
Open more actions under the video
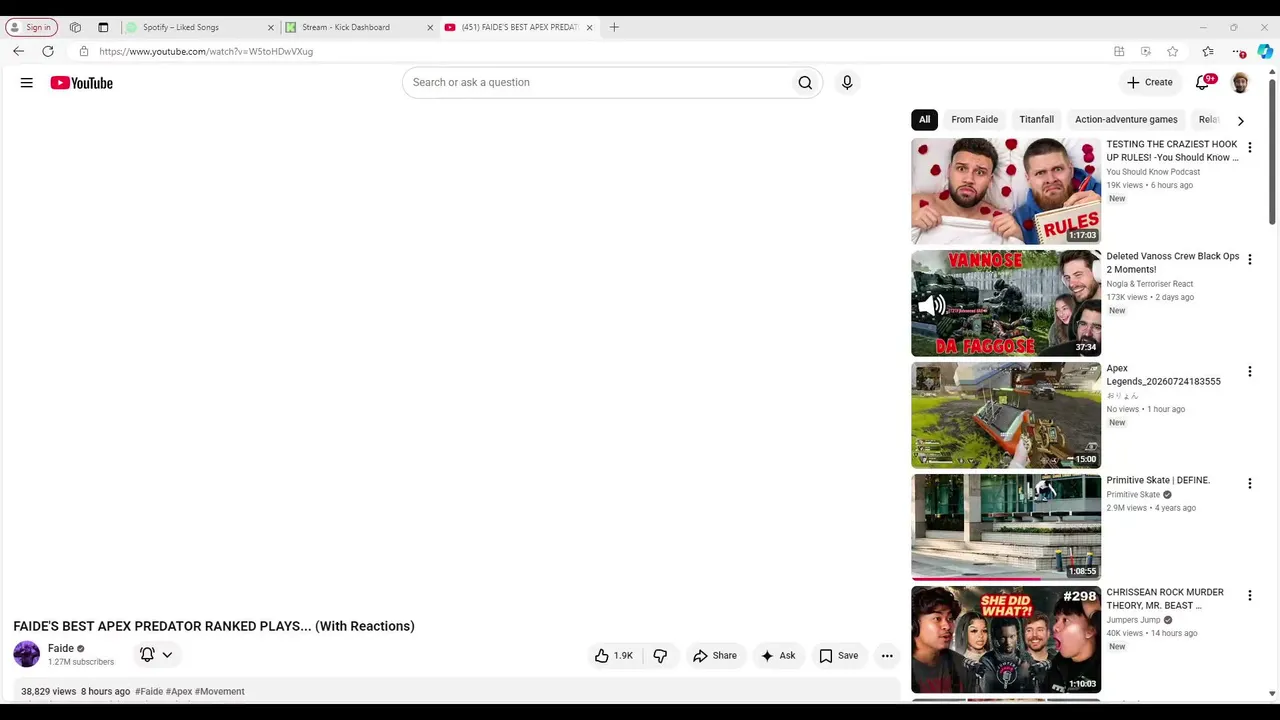[887, 656]
